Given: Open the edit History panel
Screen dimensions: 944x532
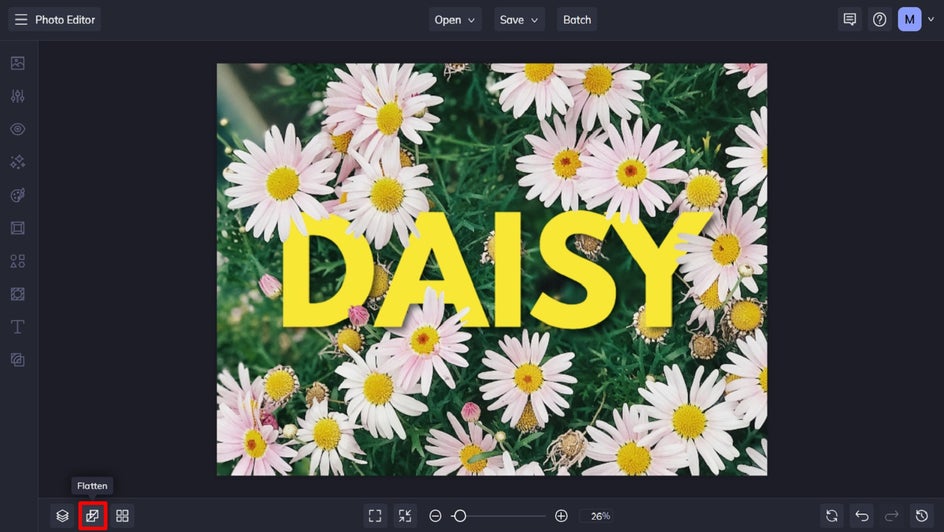Looking at the screenshot, I should coord(922,516).
